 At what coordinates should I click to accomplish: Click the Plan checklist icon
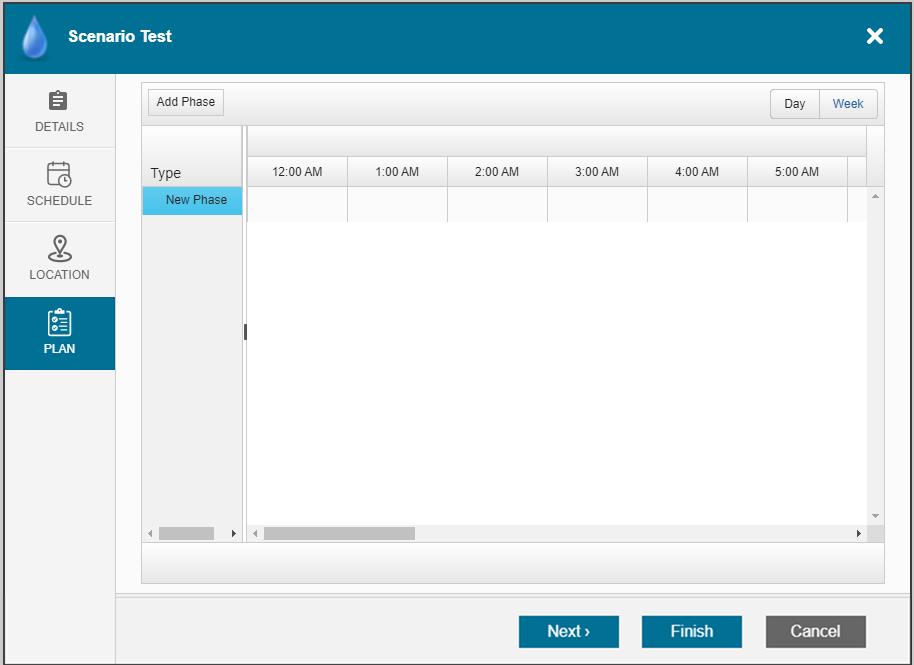tap(59, 322)
